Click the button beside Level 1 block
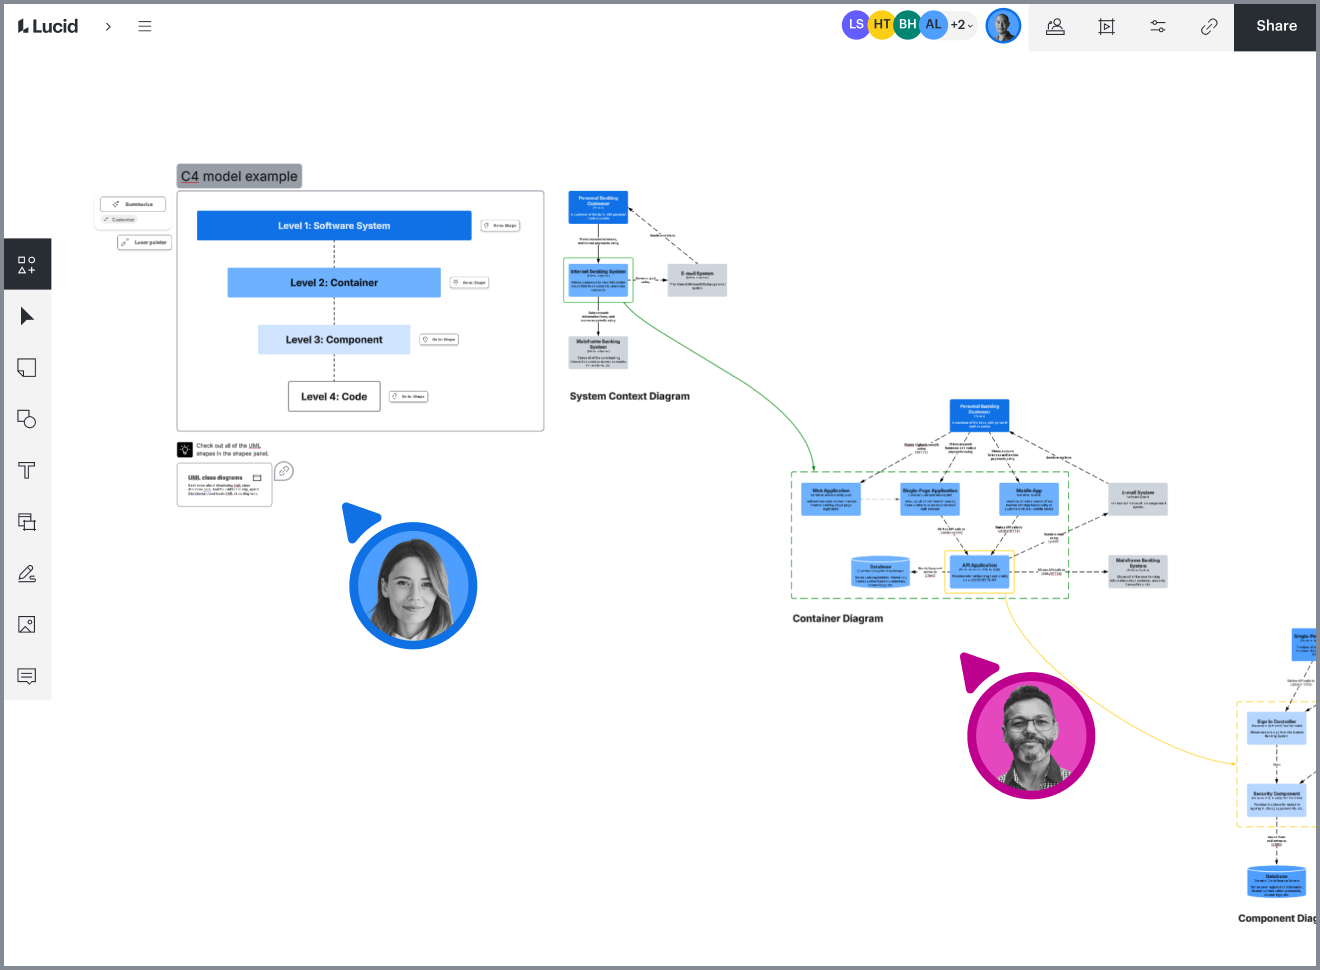The image size is (1320, 970). (x=500, y=226)
